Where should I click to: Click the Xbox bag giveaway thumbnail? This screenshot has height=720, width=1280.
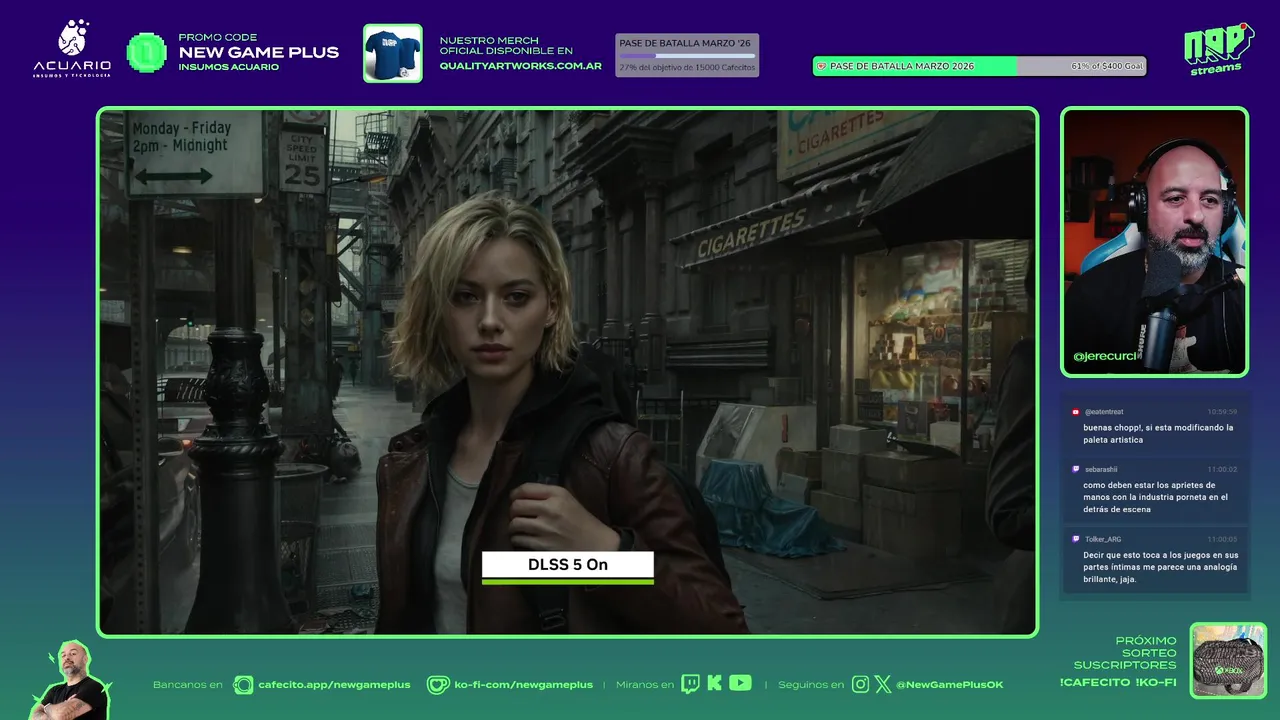coord(1228,661)
